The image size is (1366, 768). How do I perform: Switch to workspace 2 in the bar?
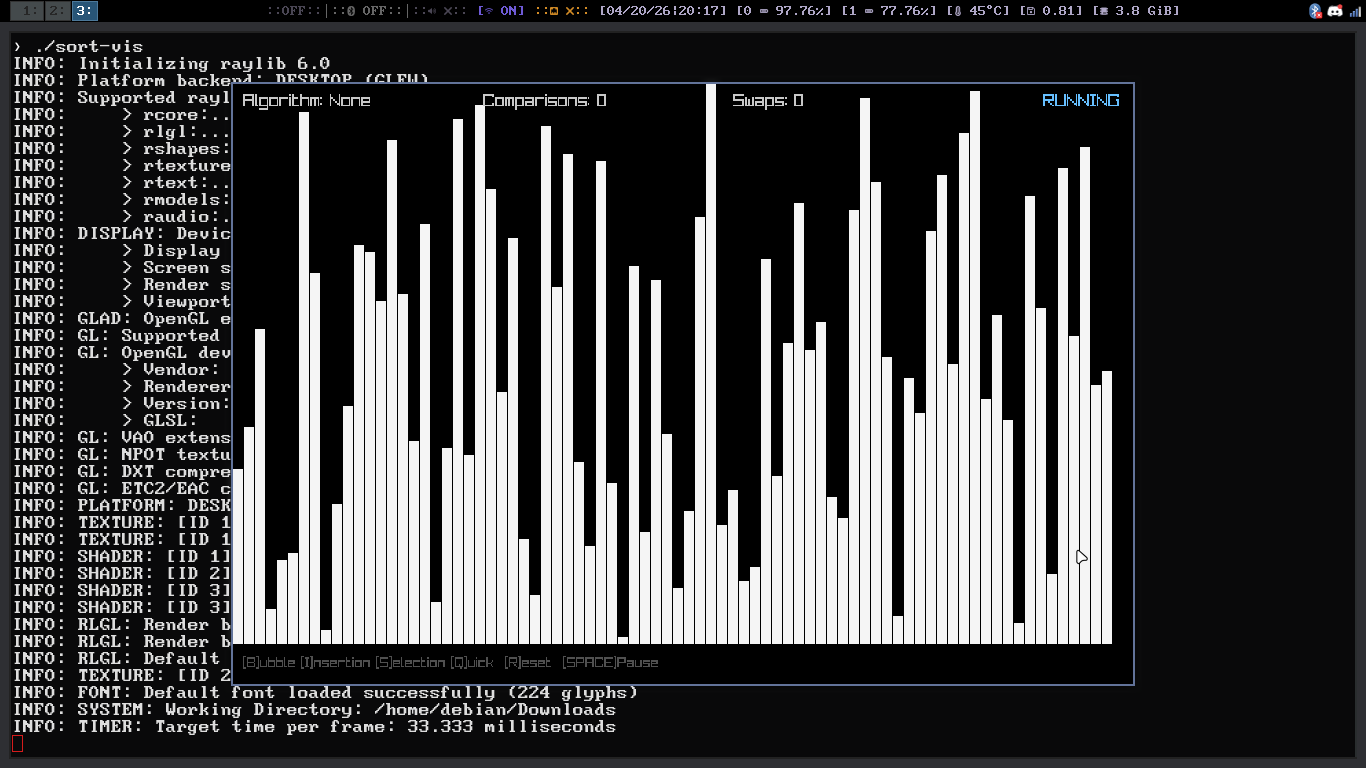[x=57, y=11]
